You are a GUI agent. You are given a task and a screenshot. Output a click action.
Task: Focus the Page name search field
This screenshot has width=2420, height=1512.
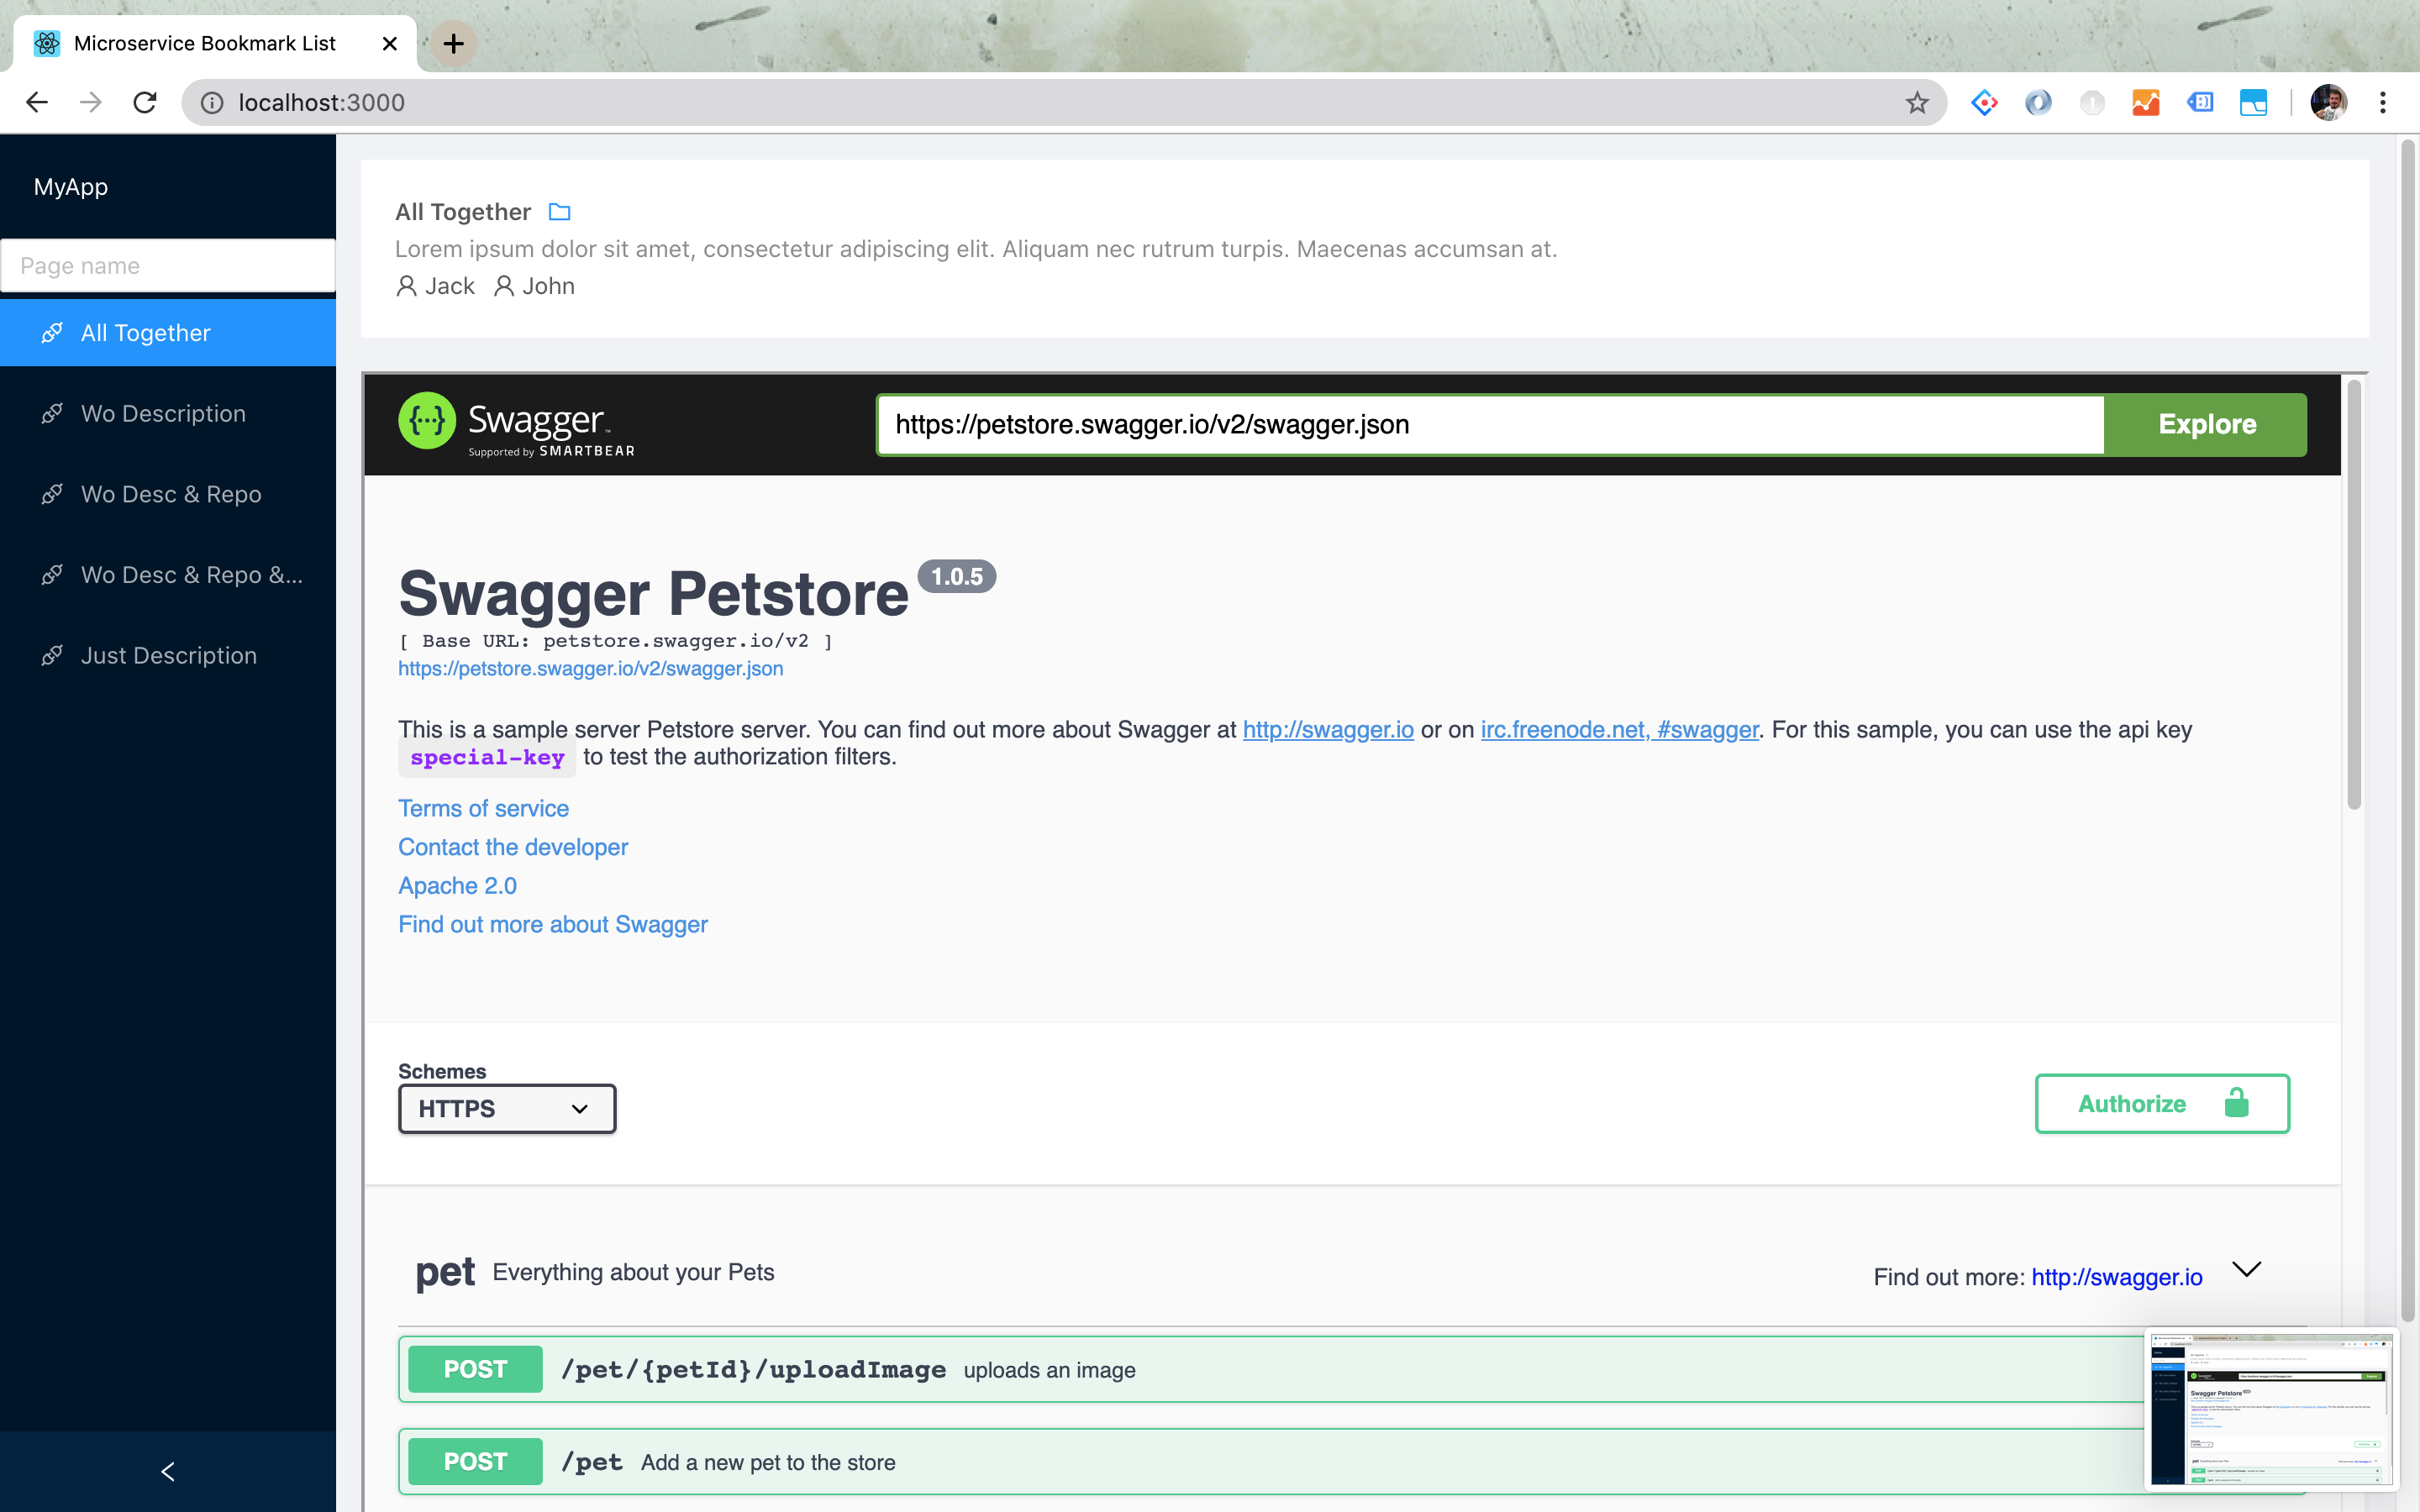pyautogui.click(x=168, y=265)
